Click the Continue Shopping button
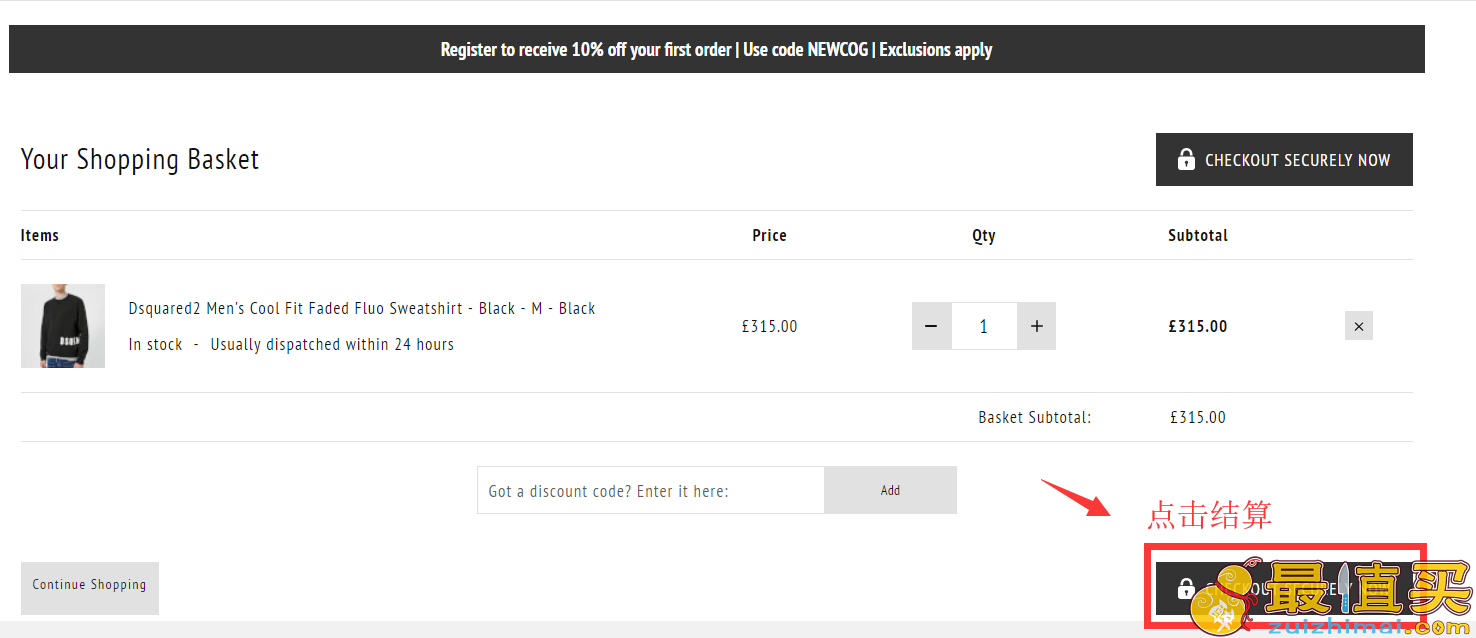 tap(90, 588)
